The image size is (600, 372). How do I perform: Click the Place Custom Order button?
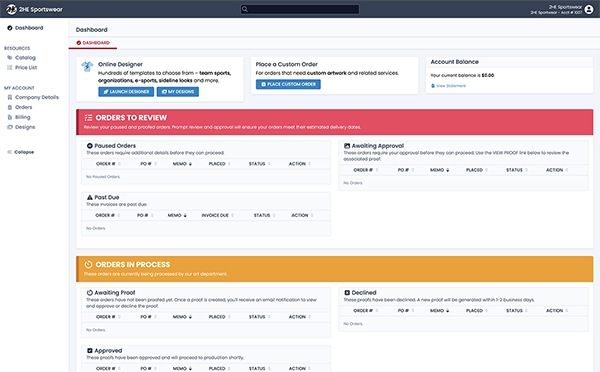(288, 84)
